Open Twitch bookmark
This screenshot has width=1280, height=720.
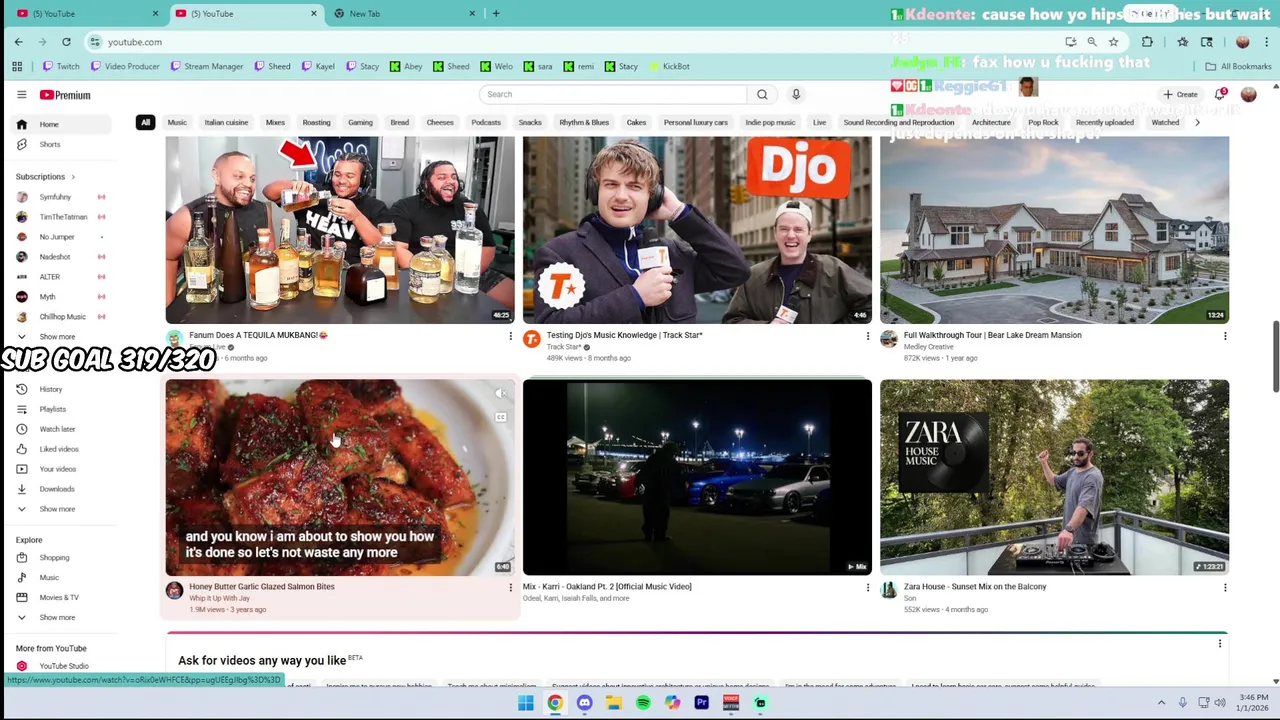[x=60, y=66]
